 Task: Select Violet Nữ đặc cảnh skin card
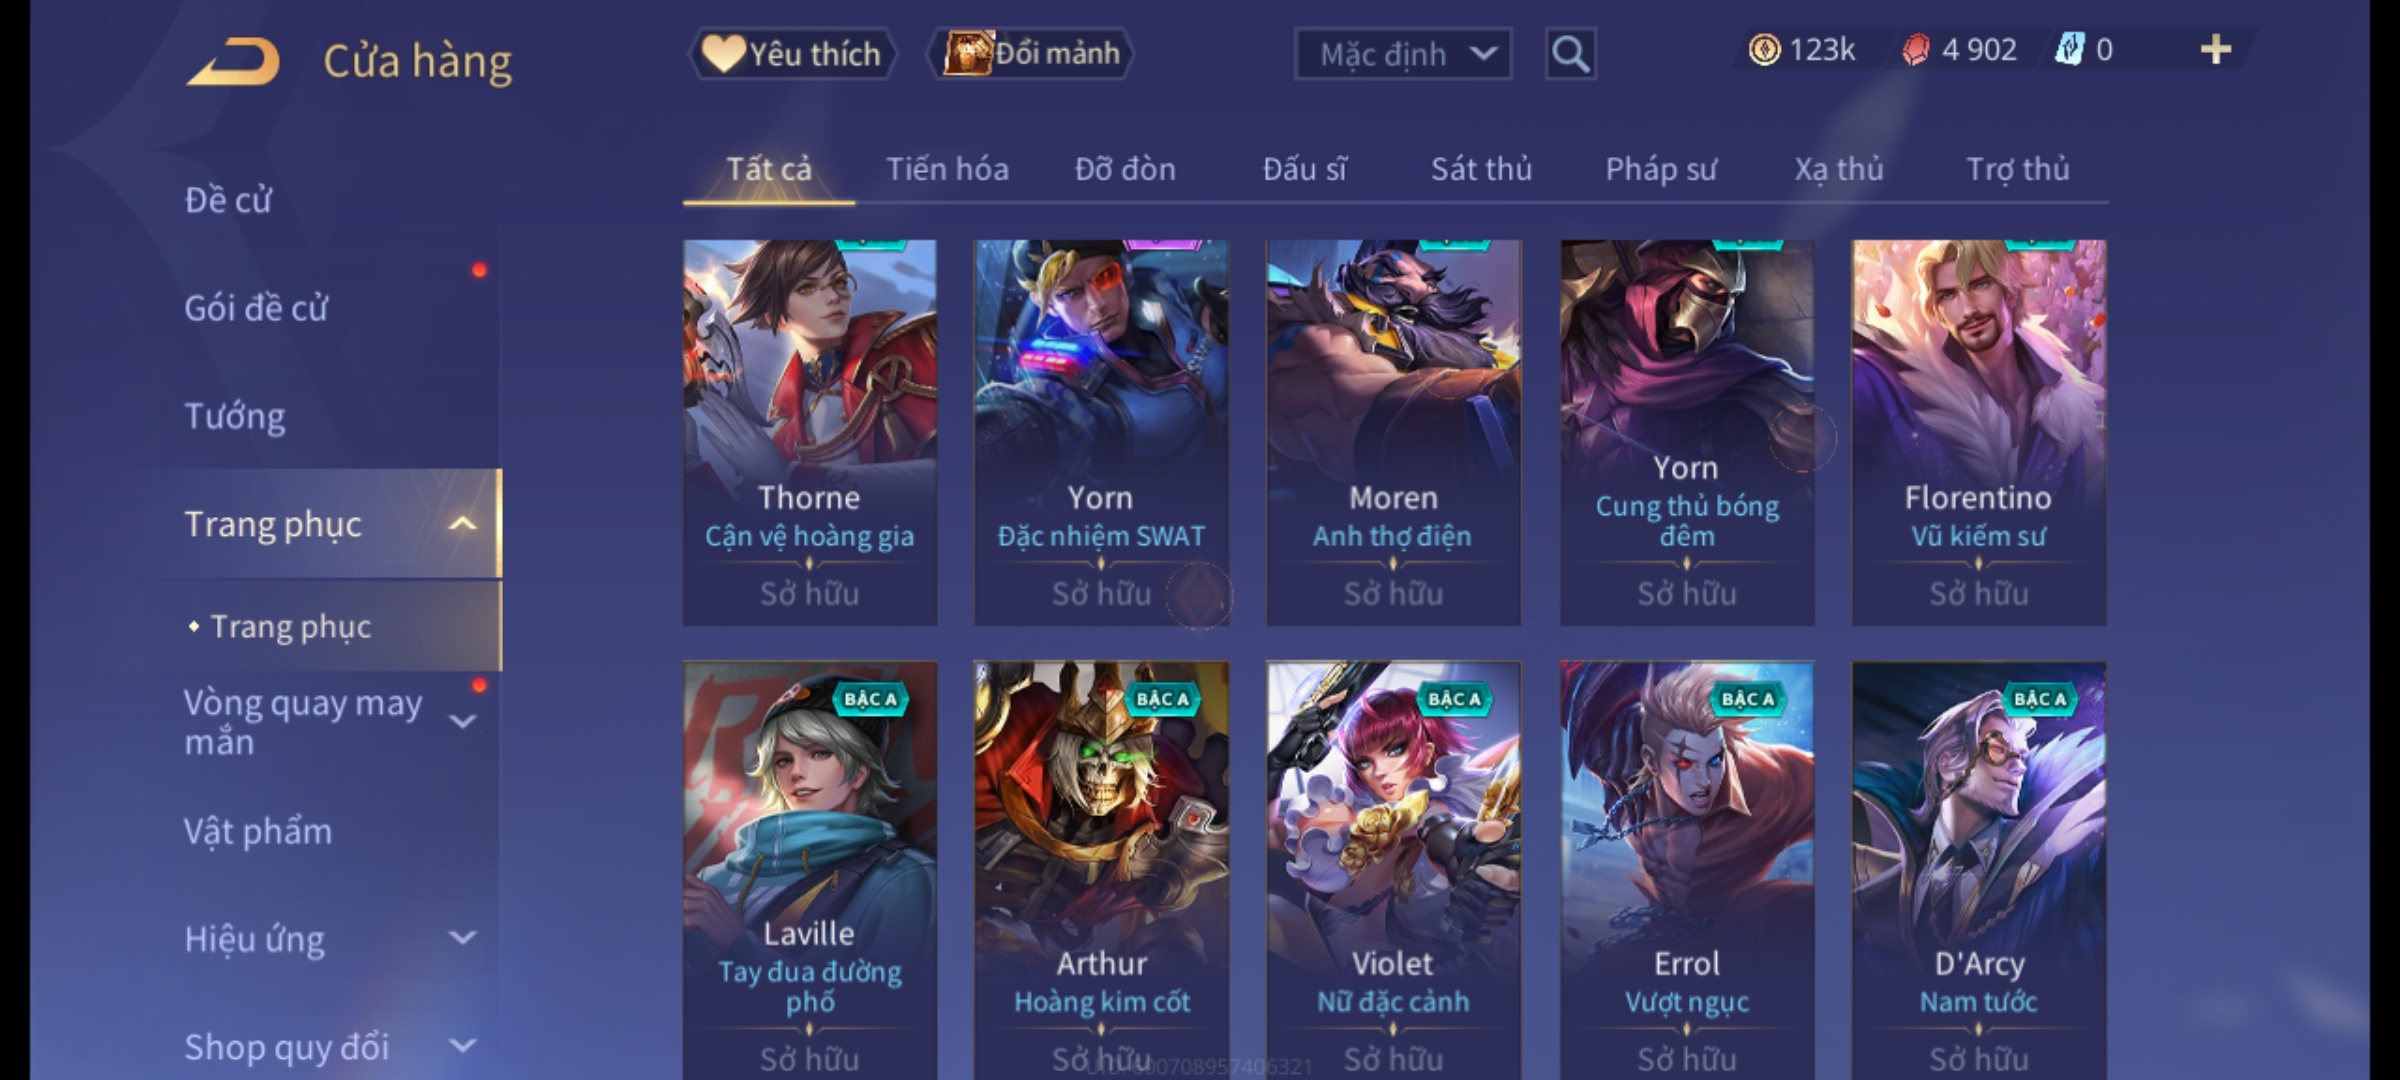(1394, 870)
